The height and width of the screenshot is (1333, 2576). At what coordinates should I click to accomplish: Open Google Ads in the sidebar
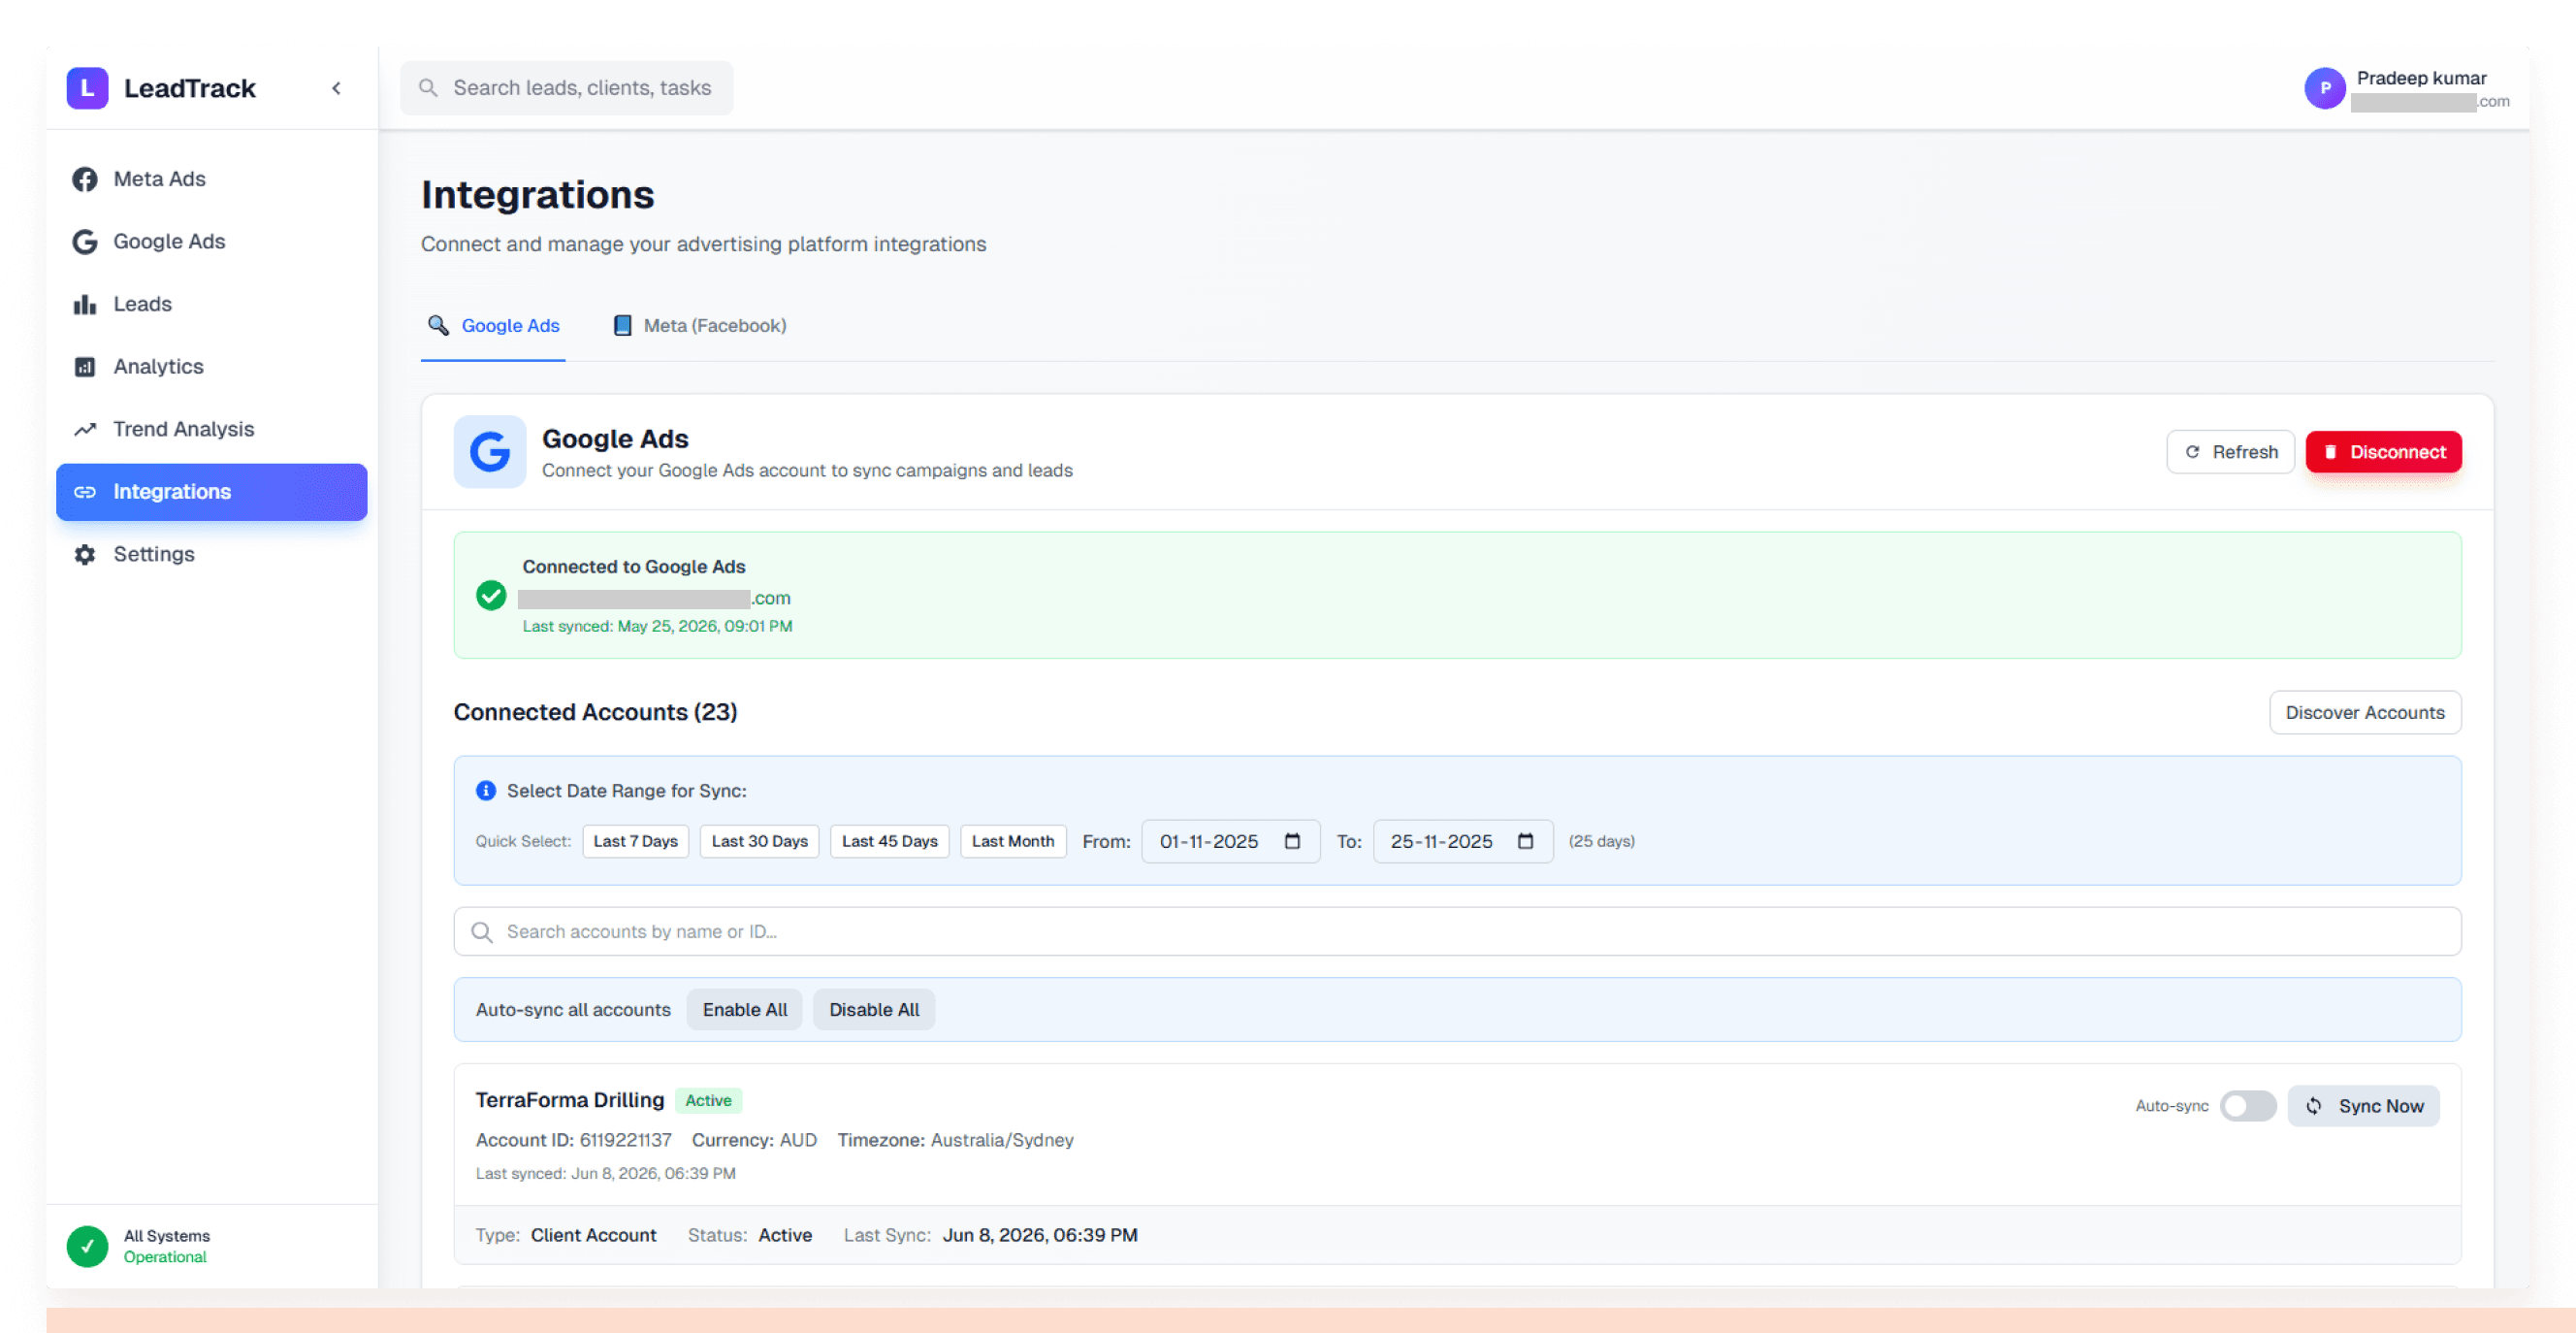[211, 241]
